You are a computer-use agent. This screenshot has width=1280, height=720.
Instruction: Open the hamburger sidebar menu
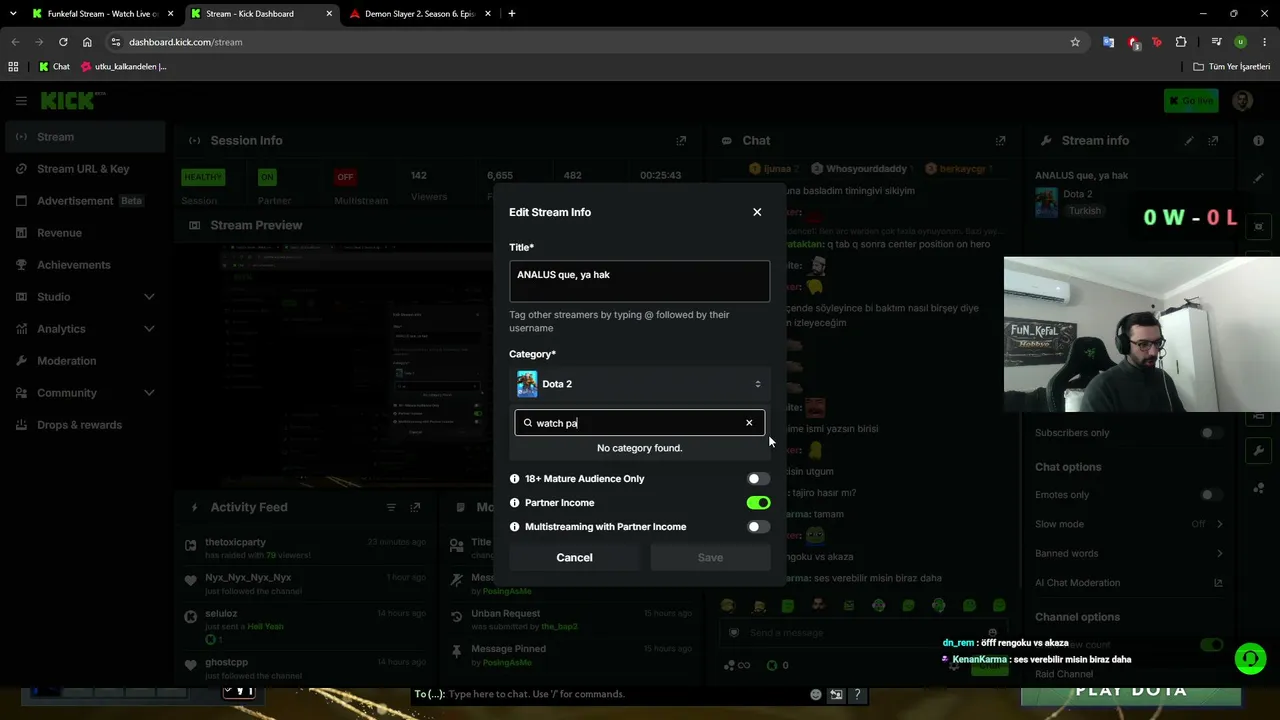pos(21,101)
